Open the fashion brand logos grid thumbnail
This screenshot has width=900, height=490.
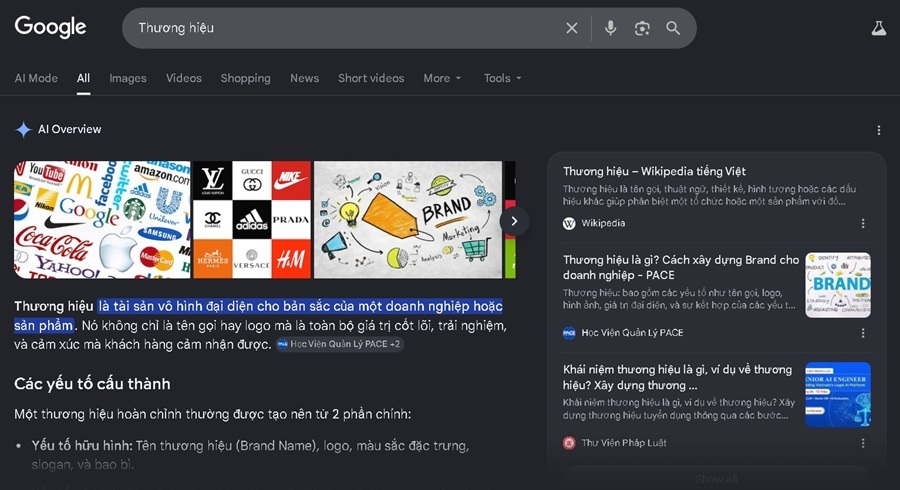tap(252, 220)
